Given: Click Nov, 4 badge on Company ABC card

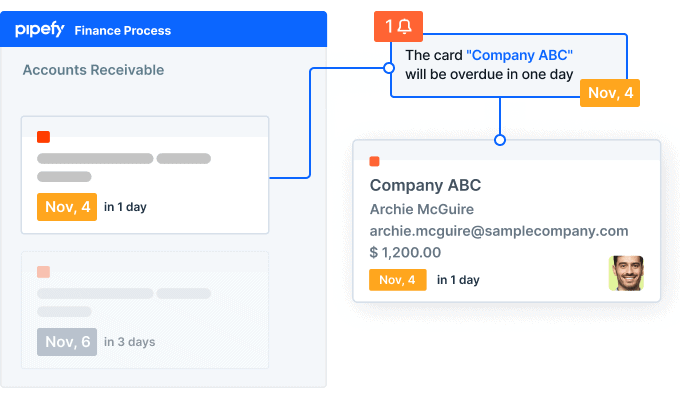Looking at the screenshot, I should point(398,280).
